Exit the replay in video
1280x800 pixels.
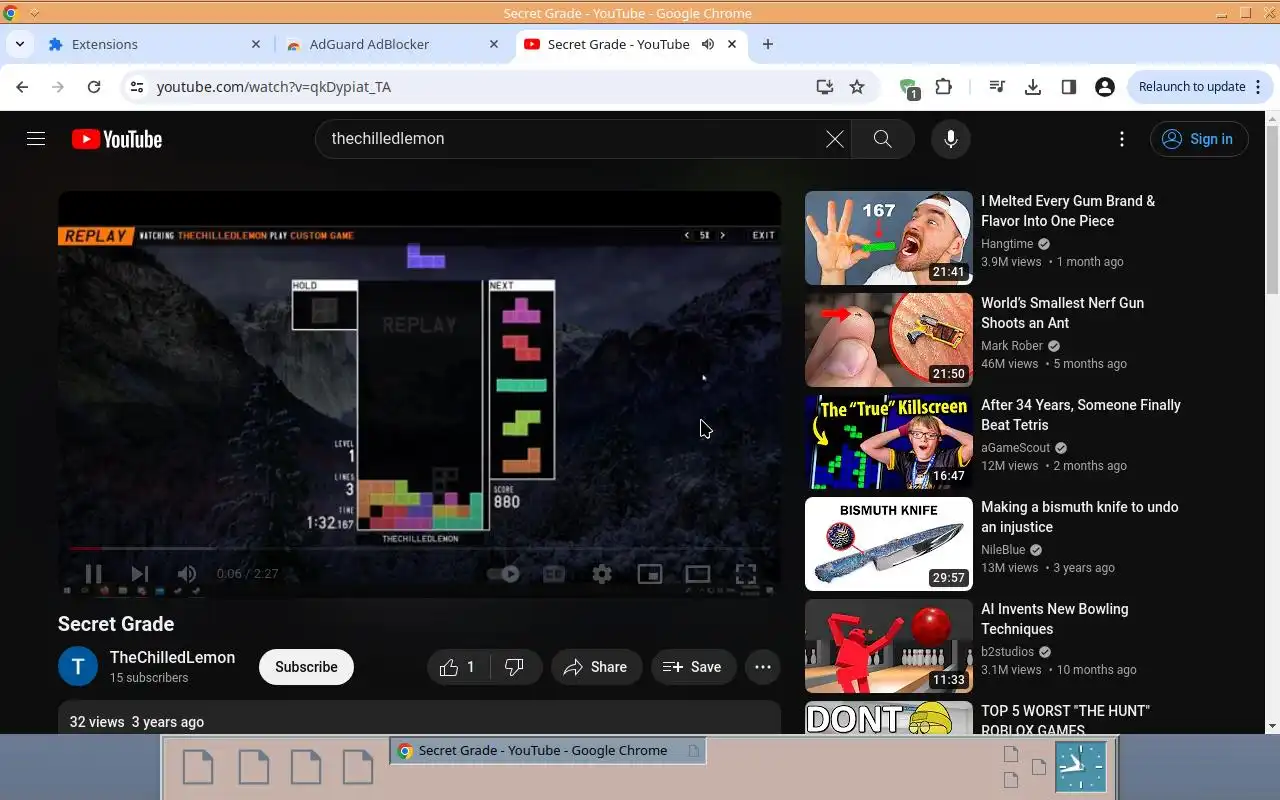click(x=763, y=236)
